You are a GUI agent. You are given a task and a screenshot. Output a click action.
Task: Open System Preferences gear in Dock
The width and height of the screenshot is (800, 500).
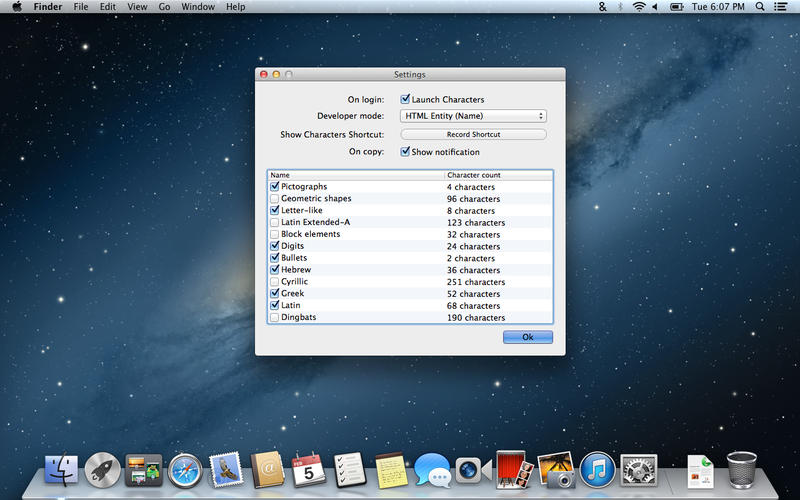pyautogui.click(x=639, y=470)
